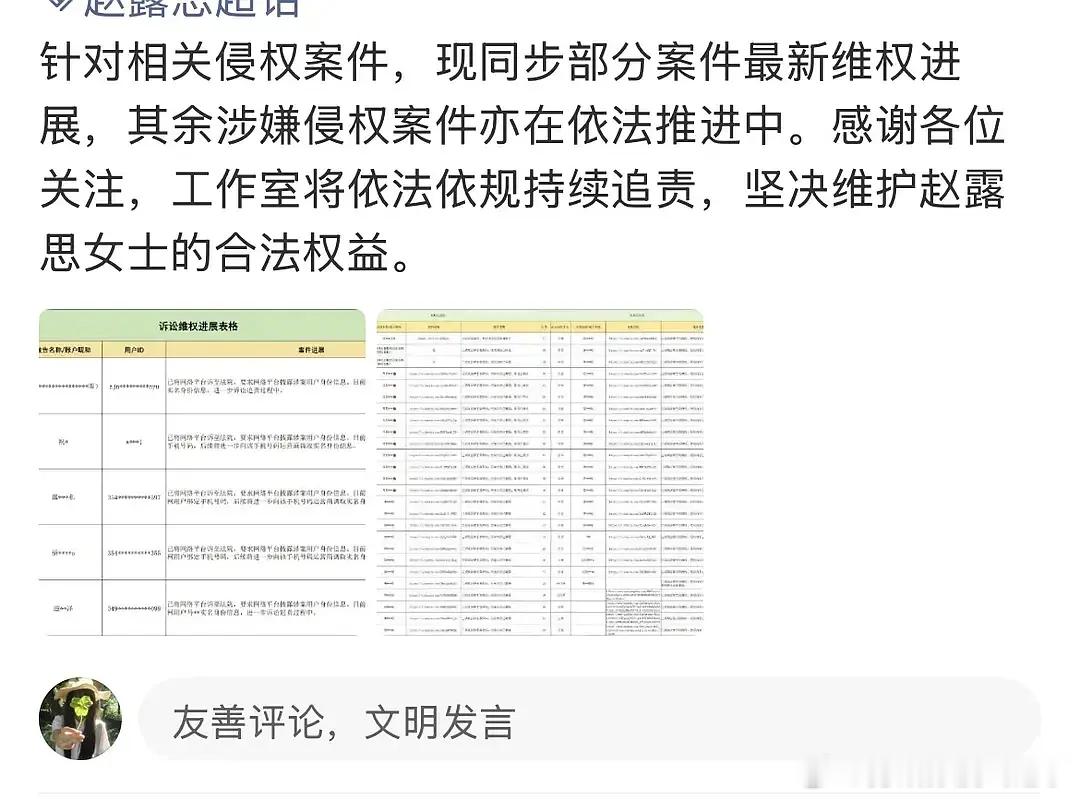Tap the 用户ID column header in table image

(x=134, y=350)
